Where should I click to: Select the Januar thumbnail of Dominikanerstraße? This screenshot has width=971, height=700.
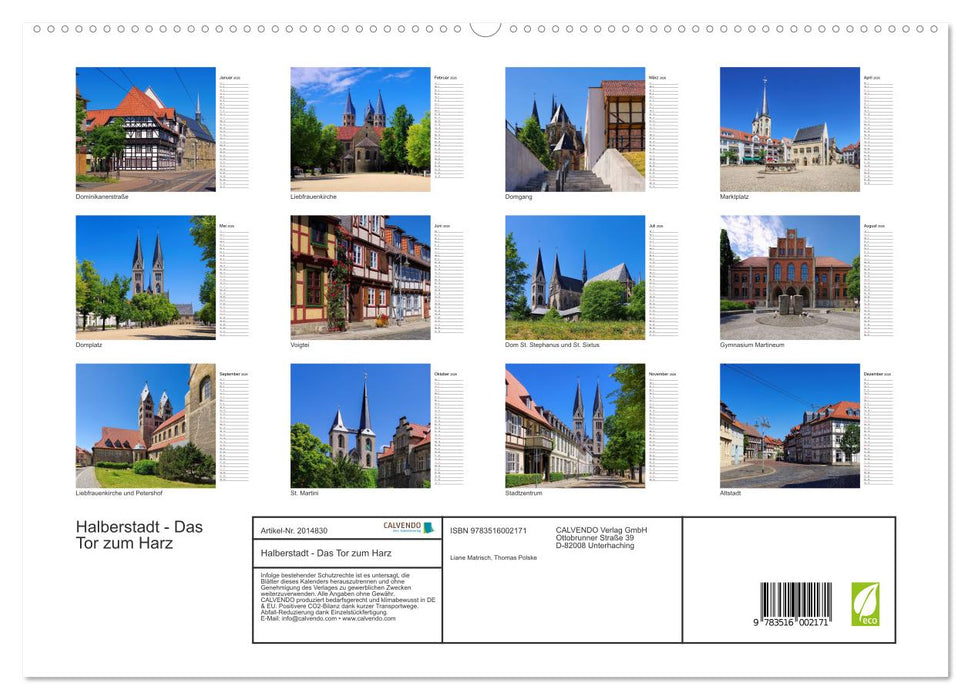[x=145, y=130]
